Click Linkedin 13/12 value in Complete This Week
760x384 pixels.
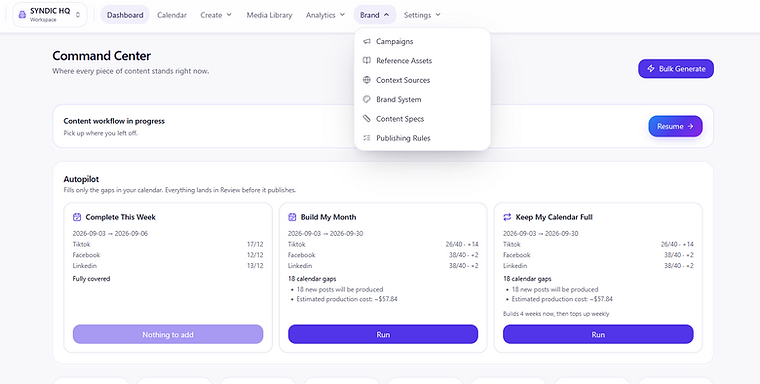pyautogui.click(x=255, y=266)
